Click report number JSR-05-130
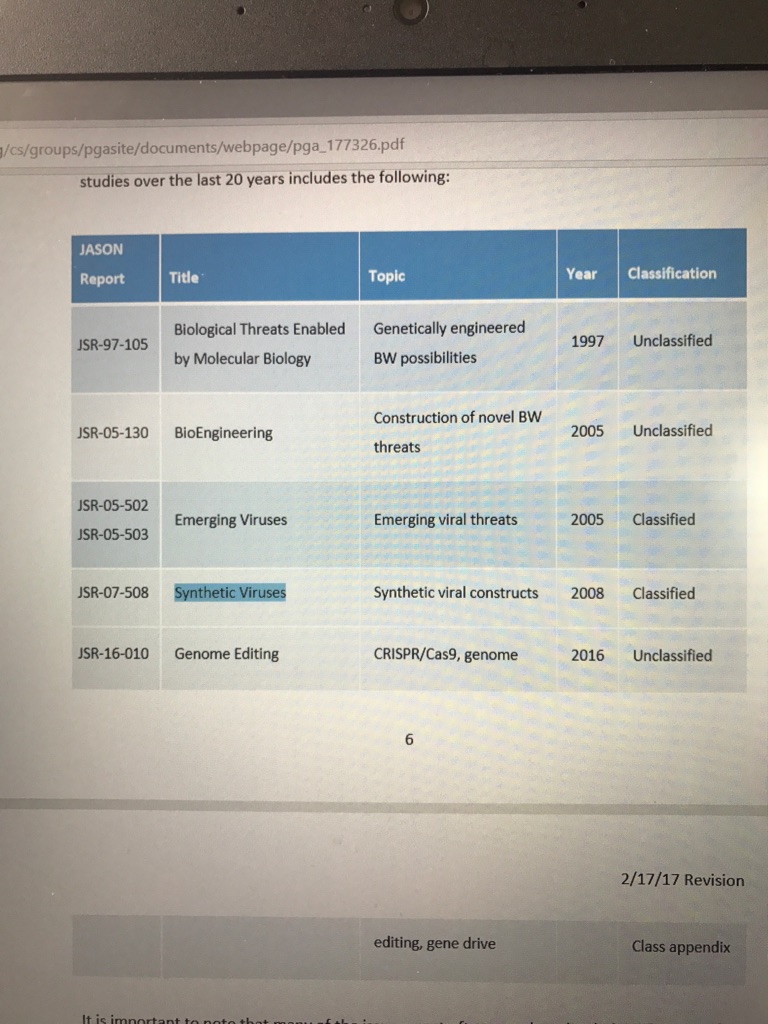This screenshot has width=768, height=1024. pyautogui.click(x=112, y=433)
